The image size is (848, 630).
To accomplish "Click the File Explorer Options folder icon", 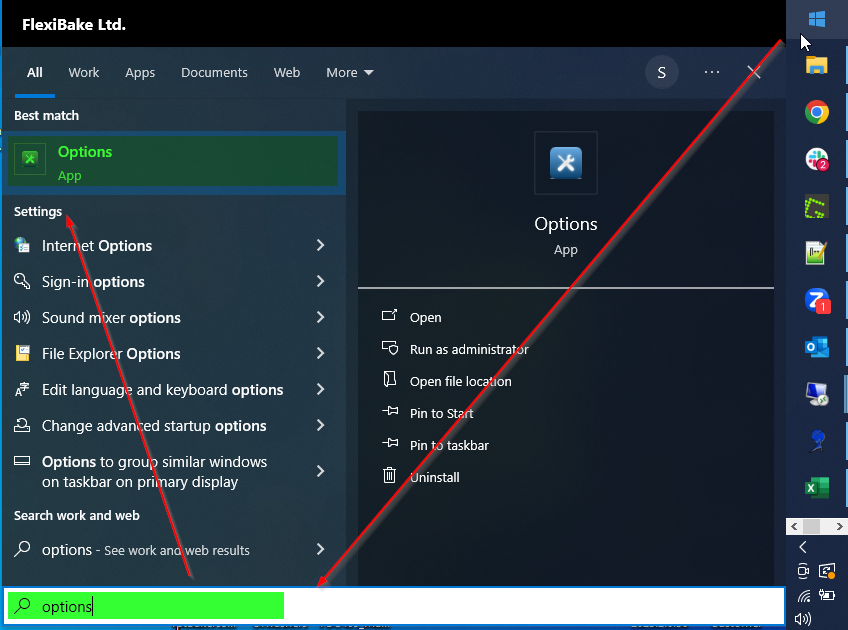I will [x=22, y=353].
